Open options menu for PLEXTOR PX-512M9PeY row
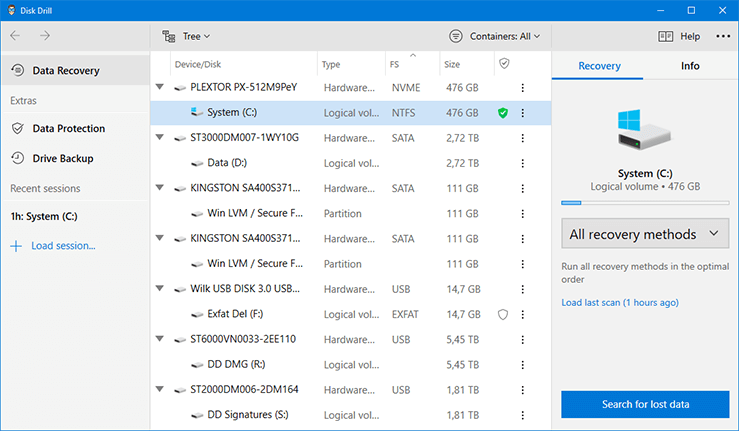The height and width of the screenshot is (431, 739). point(522,88)
